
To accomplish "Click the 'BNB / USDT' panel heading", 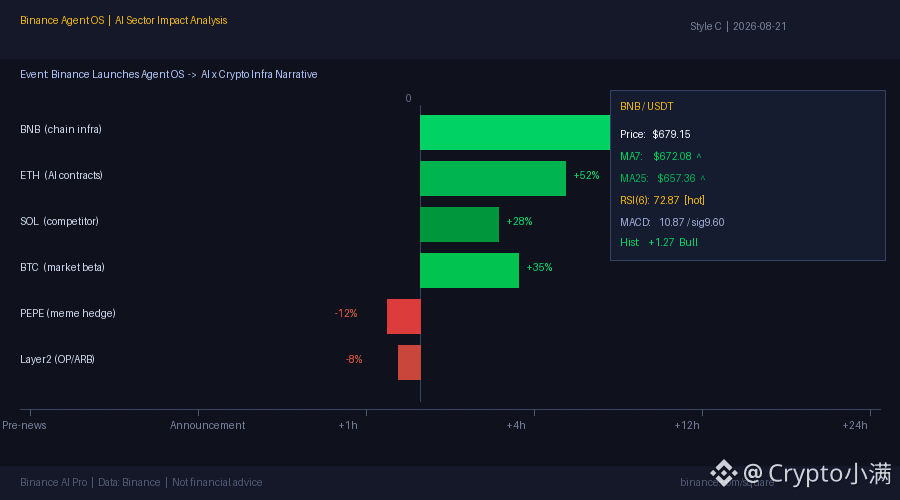I will 646,106.
